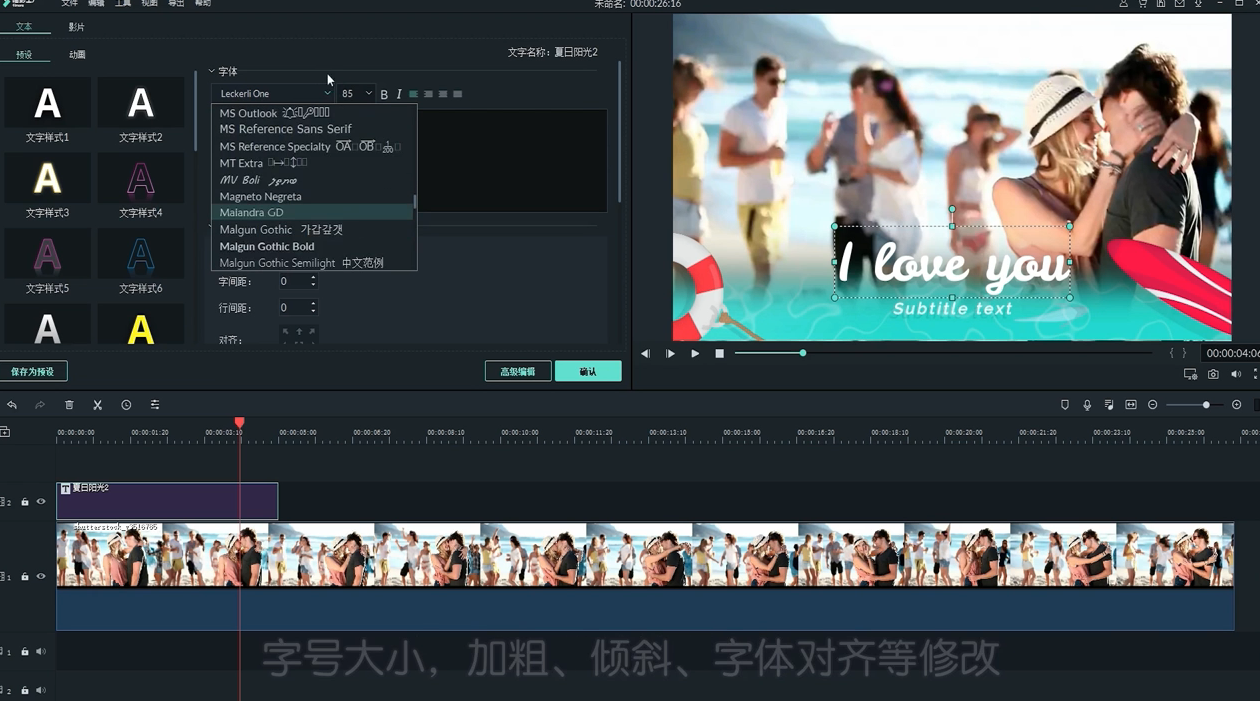This screenshot has width=1260, height=701.
Task: Open the 文件 menu
Action: (69, 4)
